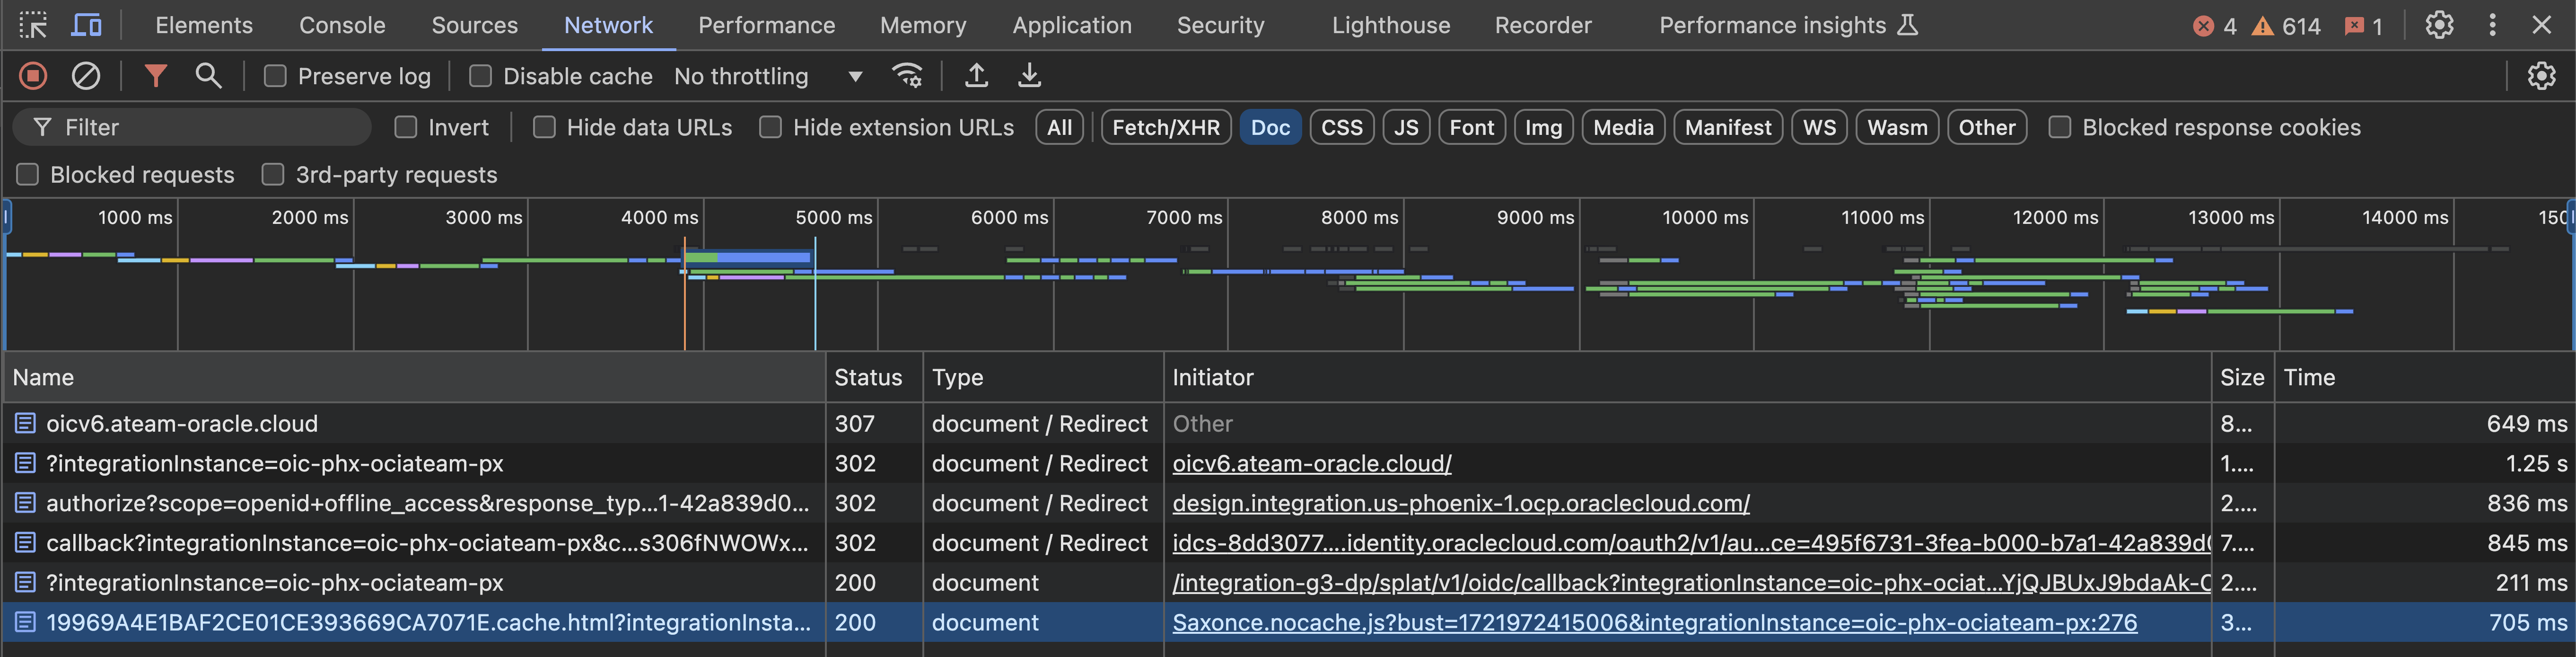
Task: Select the Fetch/XHR filter button
Action: pos(1165,128)
